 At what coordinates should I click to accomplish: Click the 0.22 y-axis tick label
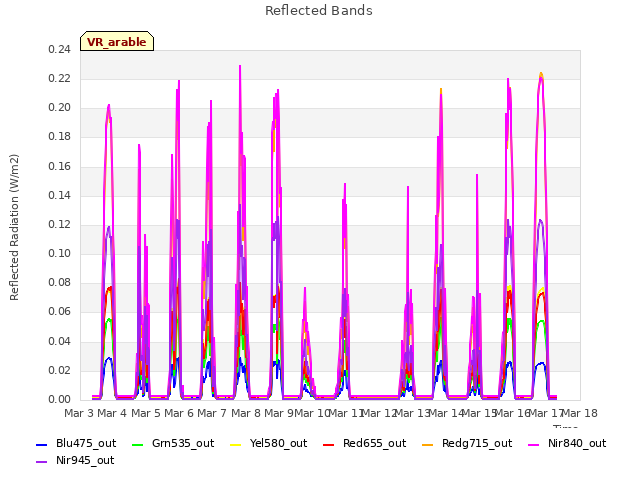[x=59, y=78]
